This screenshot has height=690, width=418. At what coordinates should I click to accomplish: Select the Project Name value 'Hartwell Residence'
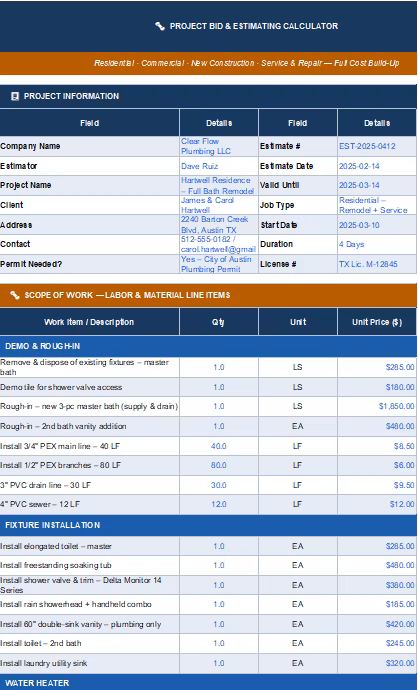coord(216,180)
